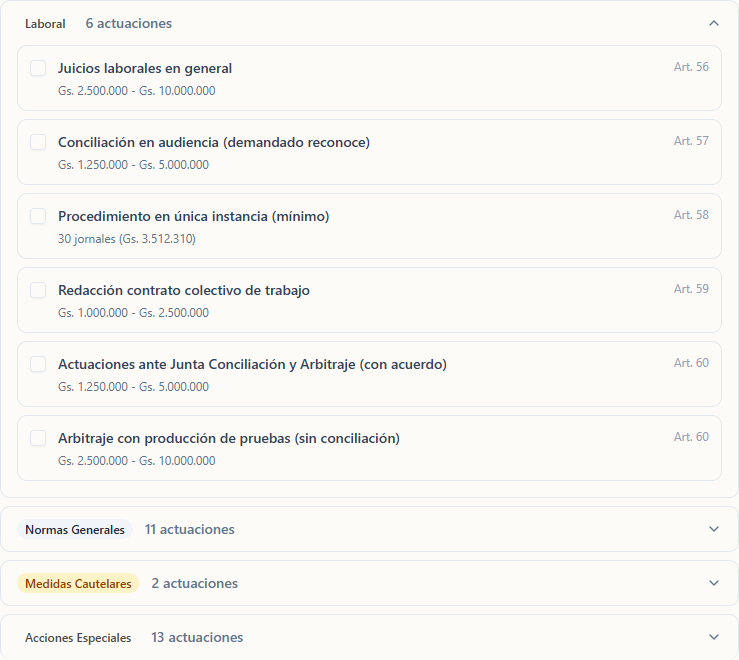739x660 pixels.
Task: Click '13 actuaciones' count text
Action: [x=197, y=637]
